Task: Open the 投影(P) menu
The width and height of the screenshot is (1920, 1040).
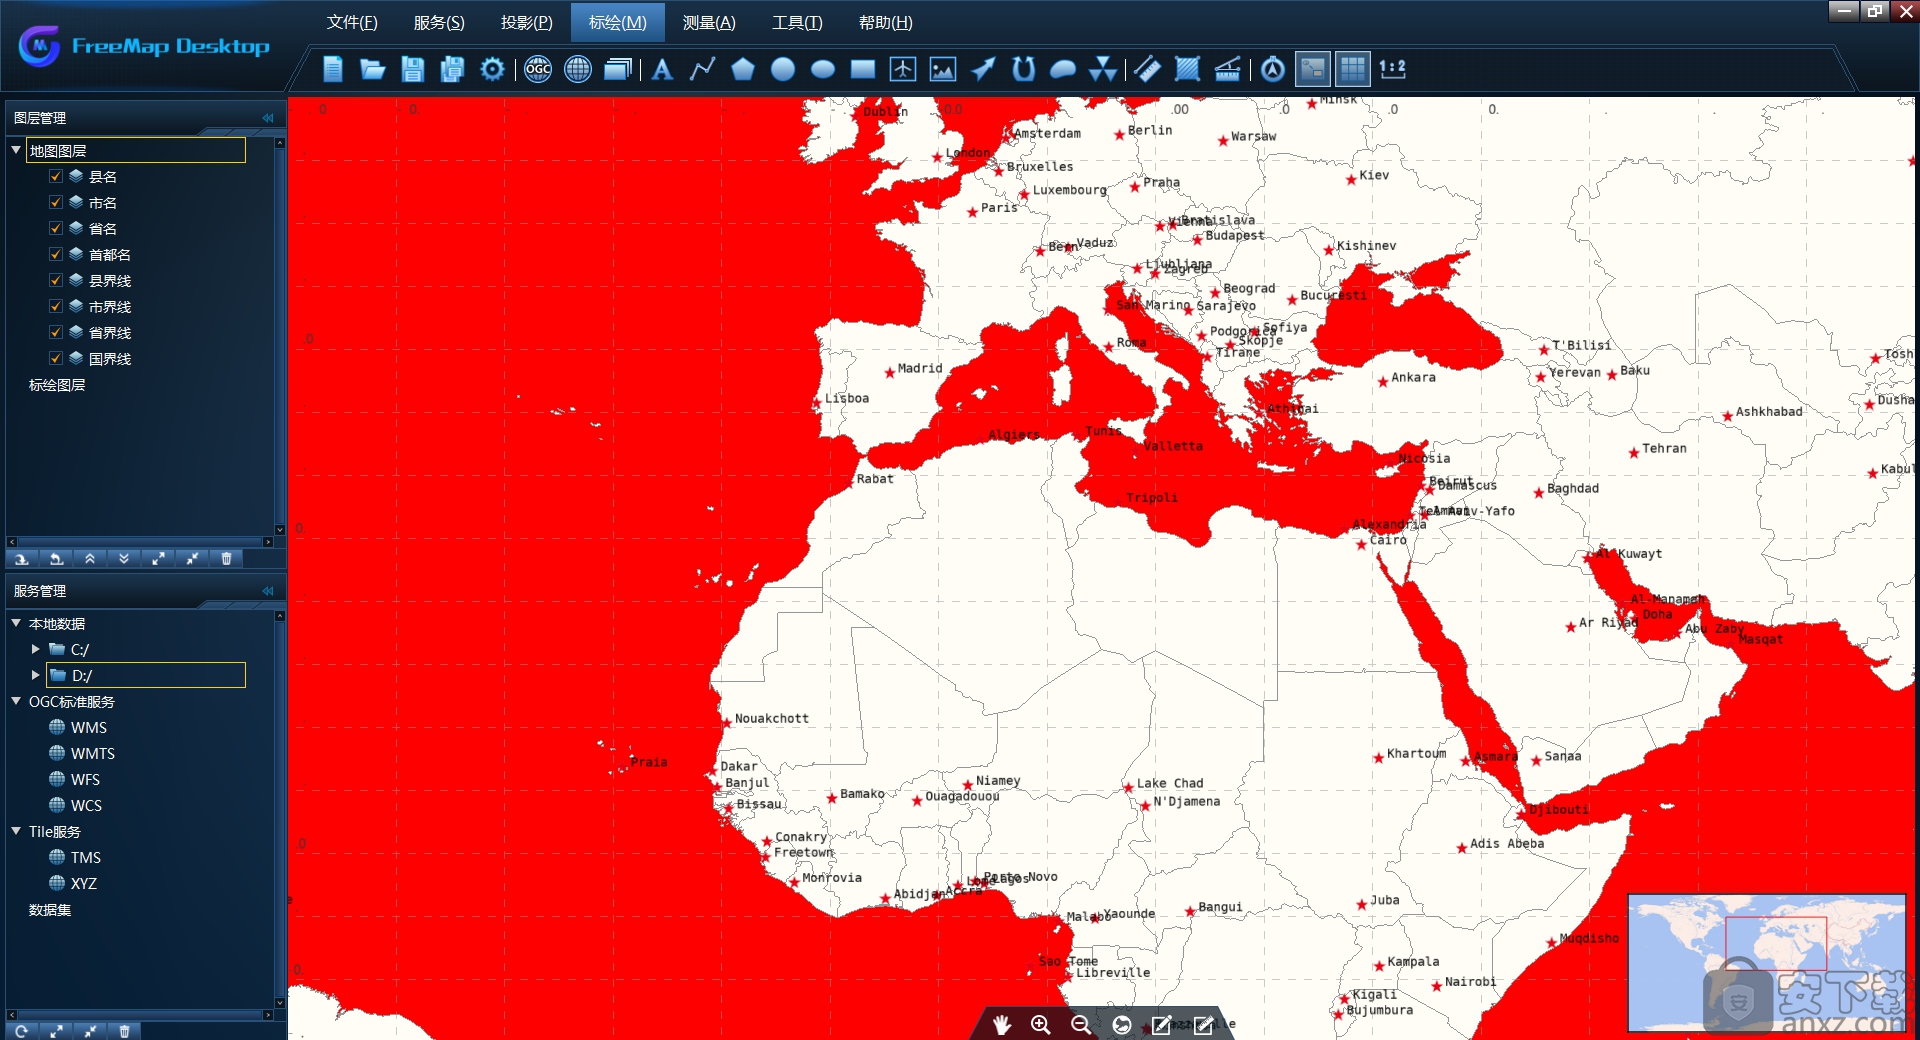Action: 526,22
